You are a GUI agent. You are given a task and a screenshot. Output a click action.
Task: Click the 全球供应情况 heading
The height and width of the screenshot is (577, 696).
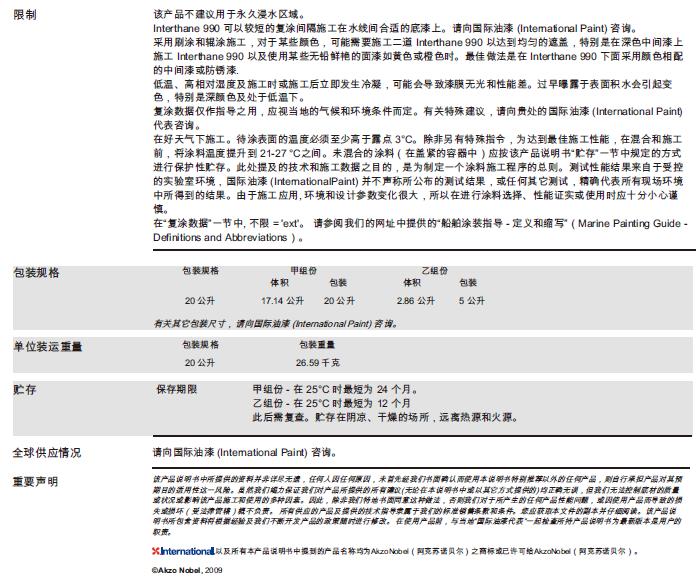(x=47, y=453)
